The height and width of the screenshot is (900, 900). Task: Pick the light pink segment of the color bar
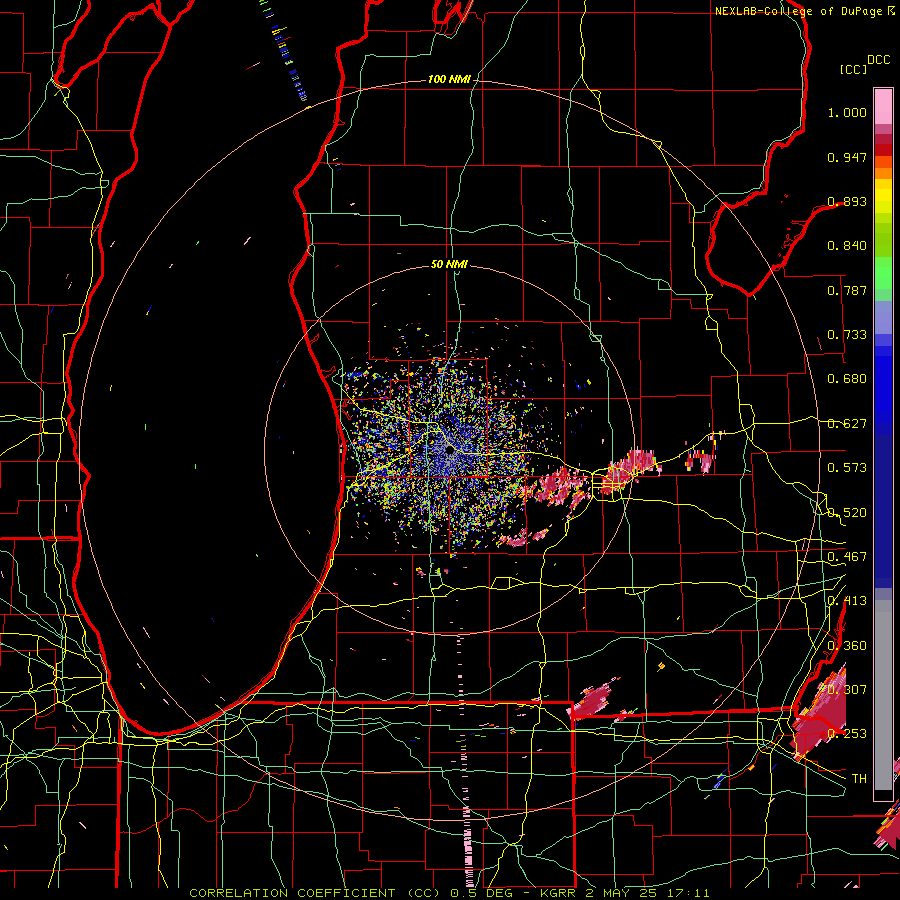[883, 107]
